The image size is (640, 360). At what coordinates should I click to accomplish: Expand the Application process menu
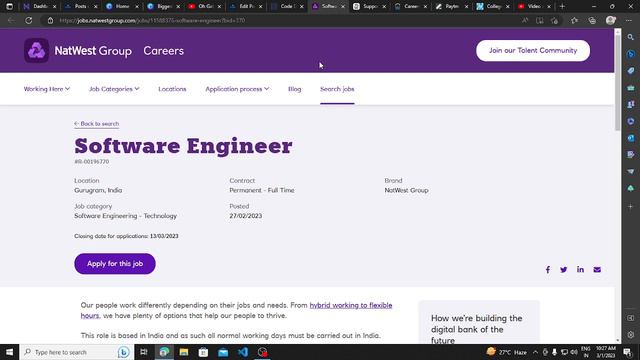coord(237,89)
